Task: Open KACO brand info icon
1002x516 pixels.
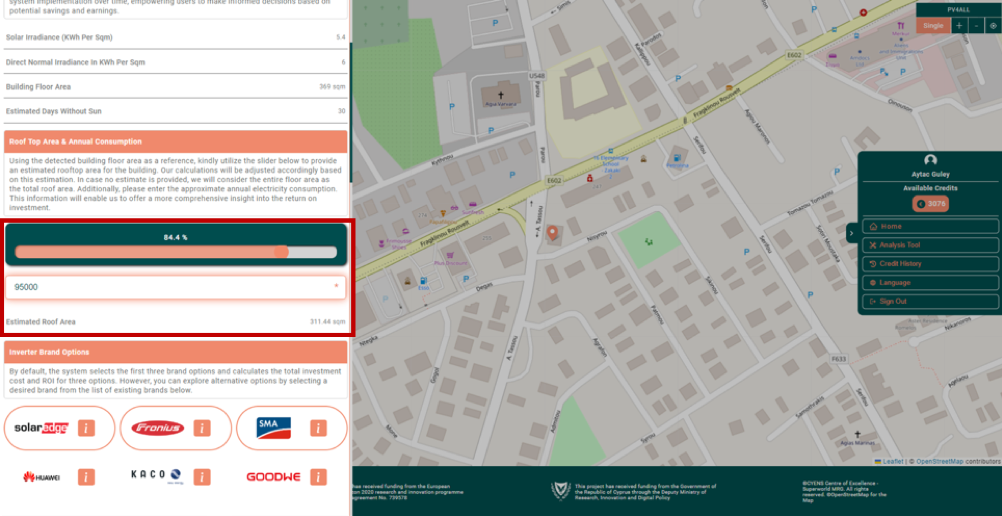Action: point(202,477)
